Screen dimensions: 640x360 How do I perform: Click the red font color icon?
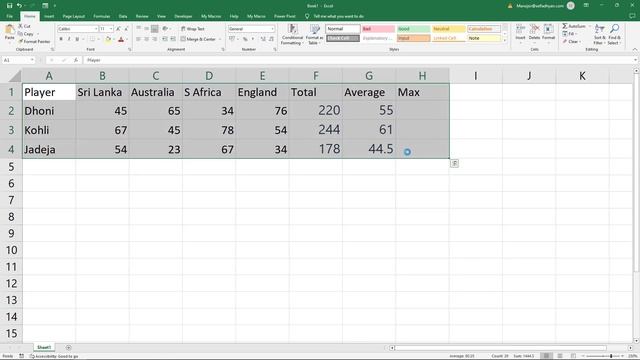pos(121,40)
